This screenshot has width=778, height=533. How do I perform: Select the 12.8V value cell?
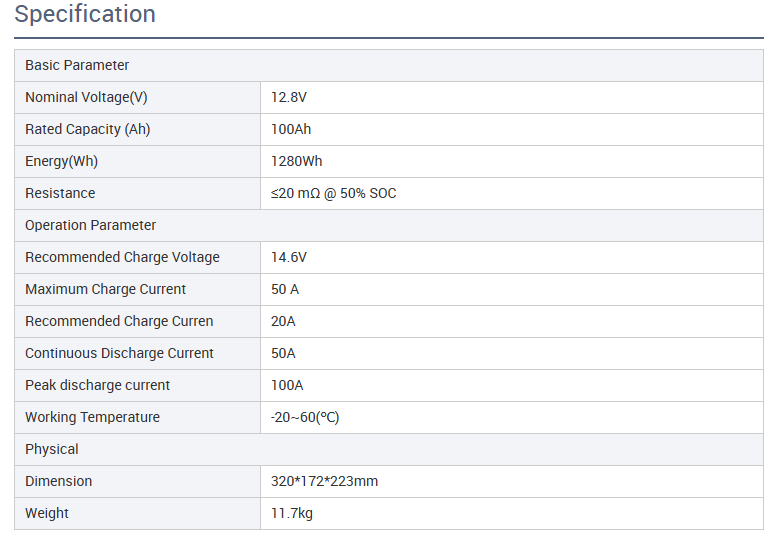point(290,97)
